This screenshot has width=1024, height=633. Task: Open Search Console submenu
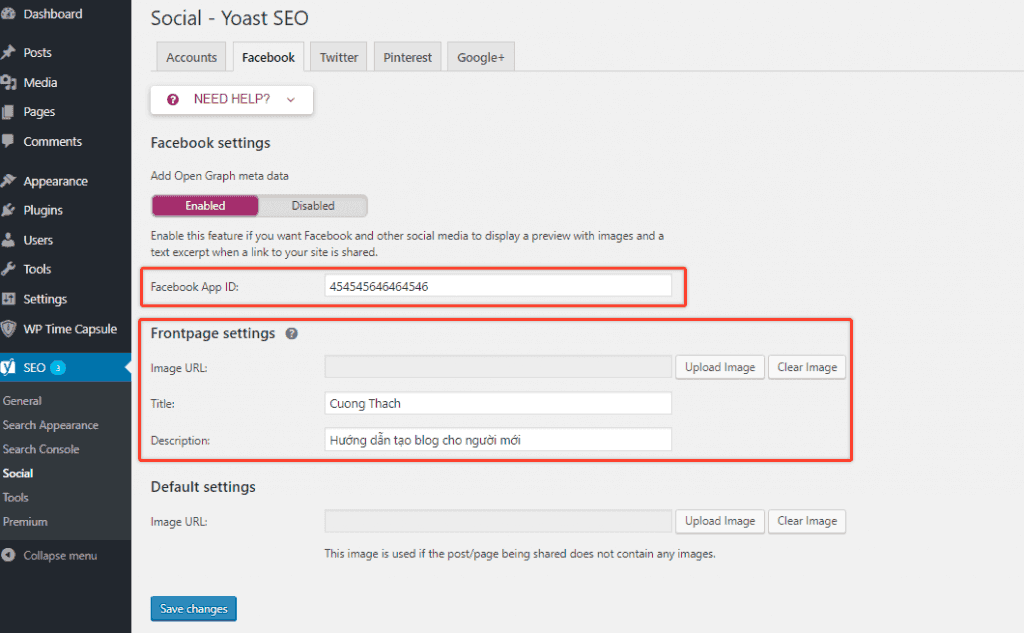40,449
